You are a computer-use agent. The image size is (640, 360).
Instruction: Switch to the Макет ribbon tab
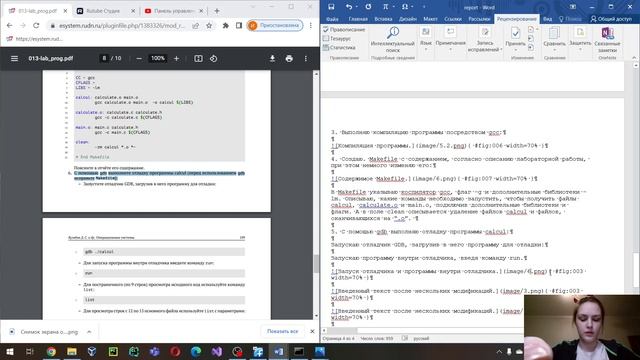pyautogui.click(x=430, y=19)
